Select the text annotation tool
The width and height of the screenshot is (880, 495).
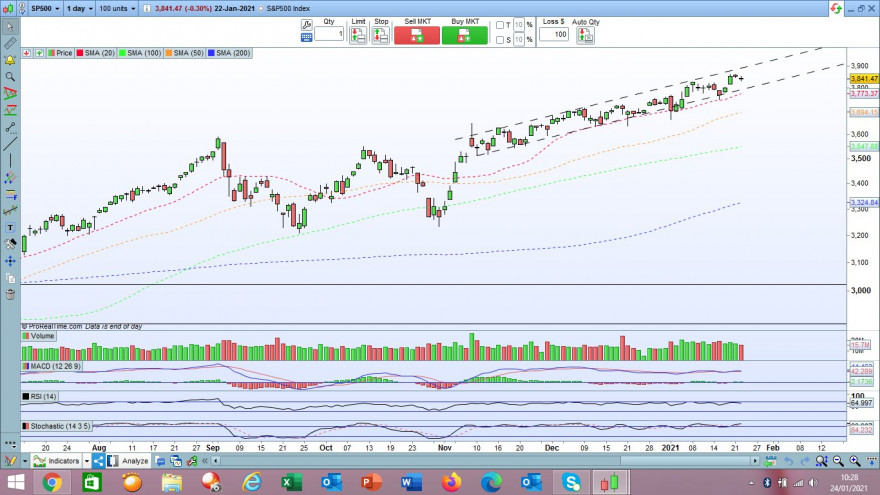point(10,227)
